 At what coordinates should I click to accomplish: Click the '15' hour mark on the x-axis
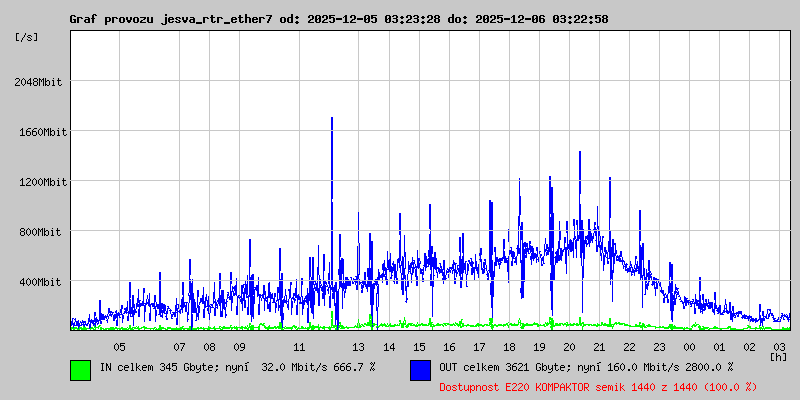[419, 346]
